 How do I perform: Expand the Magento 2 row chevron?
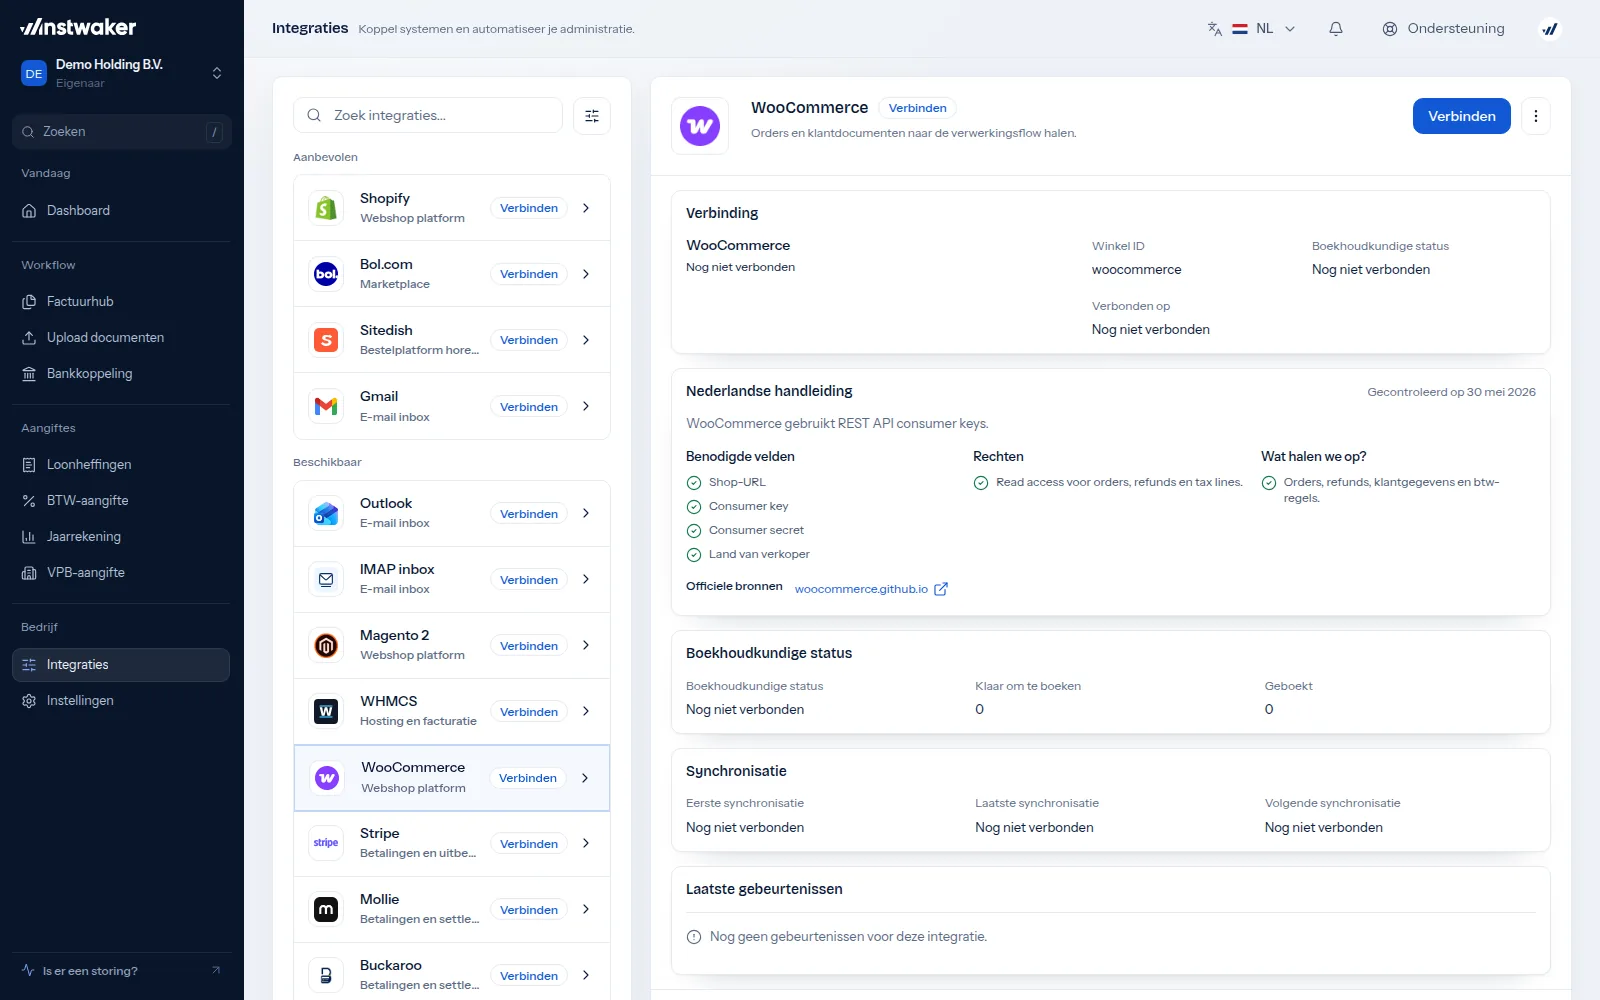586,645
